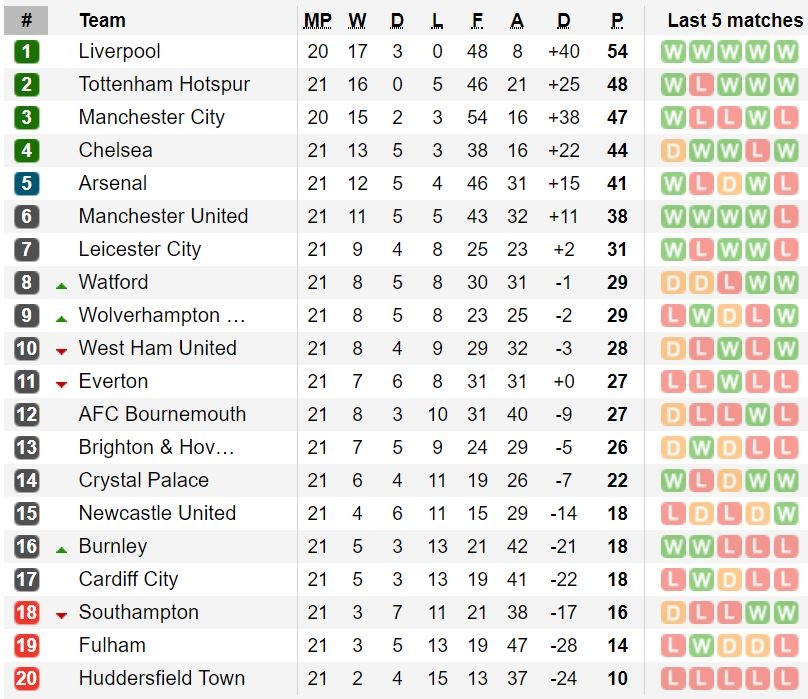This screenshot has height=699, width=808.
Task: Click the Team column header
Action: [x=102, y=20]
